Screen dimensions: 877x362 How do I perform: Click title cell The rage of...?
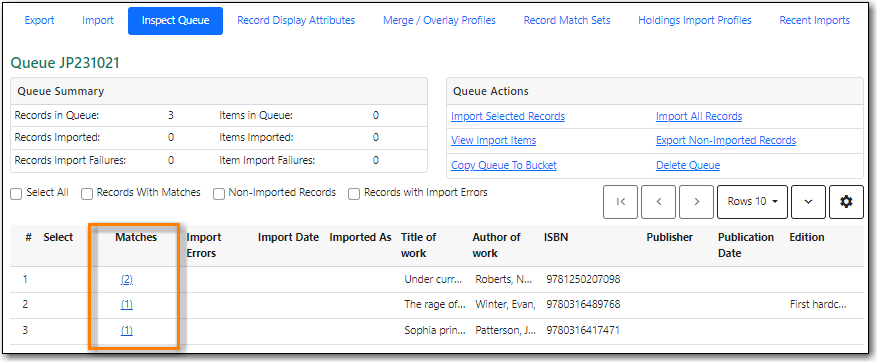(435, 305)
